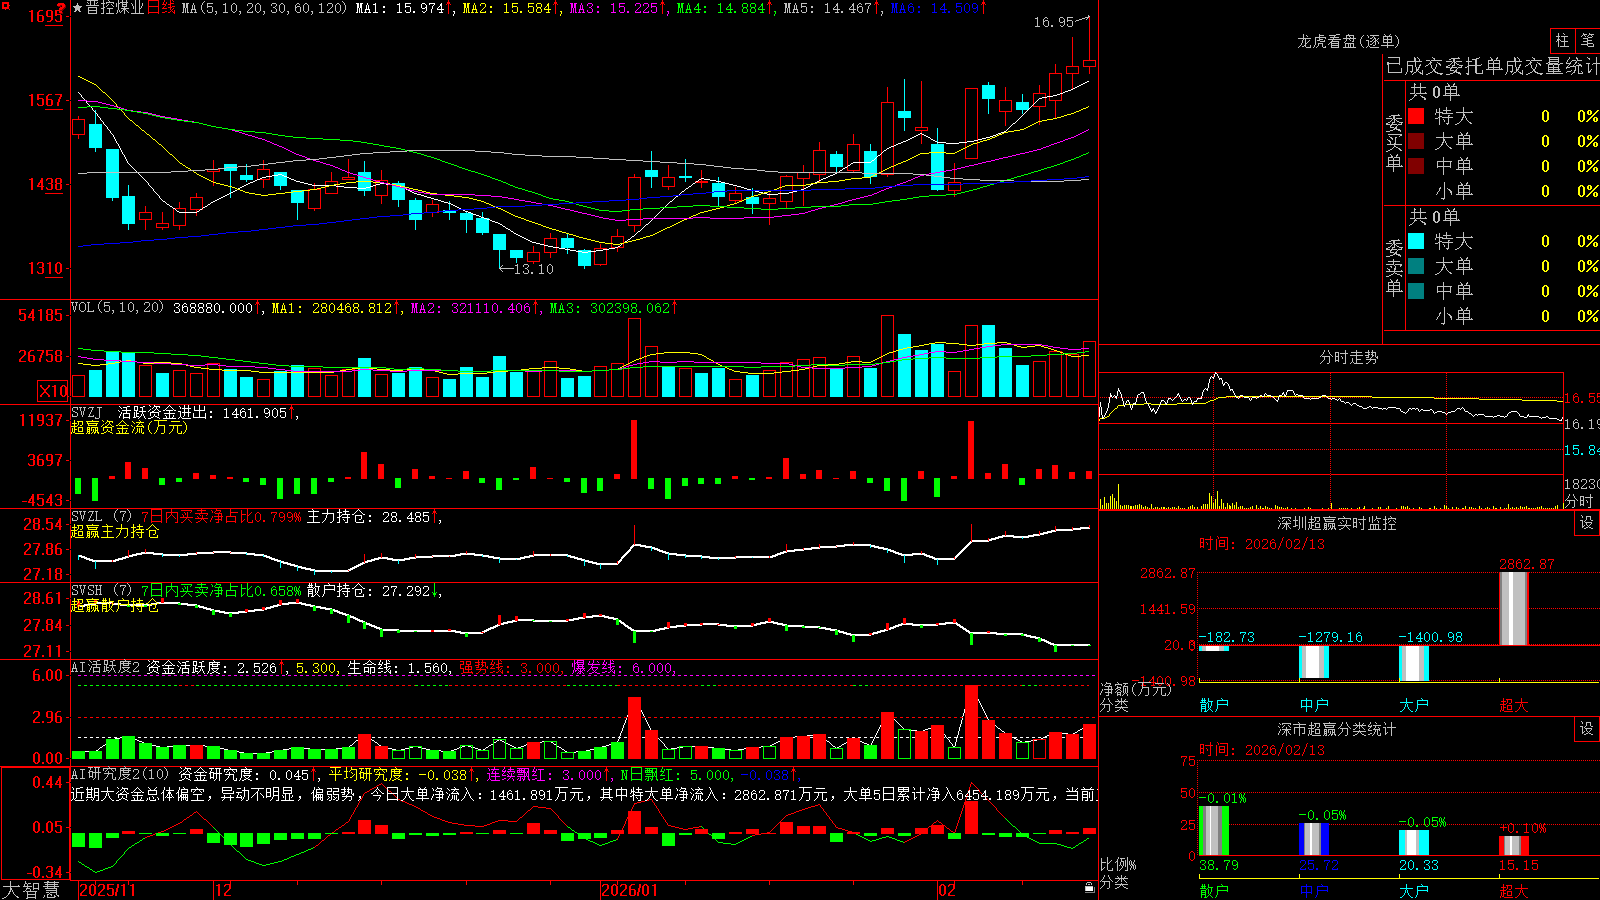
Task: Click the X10 volume scale box
Action: coord(53,391)
